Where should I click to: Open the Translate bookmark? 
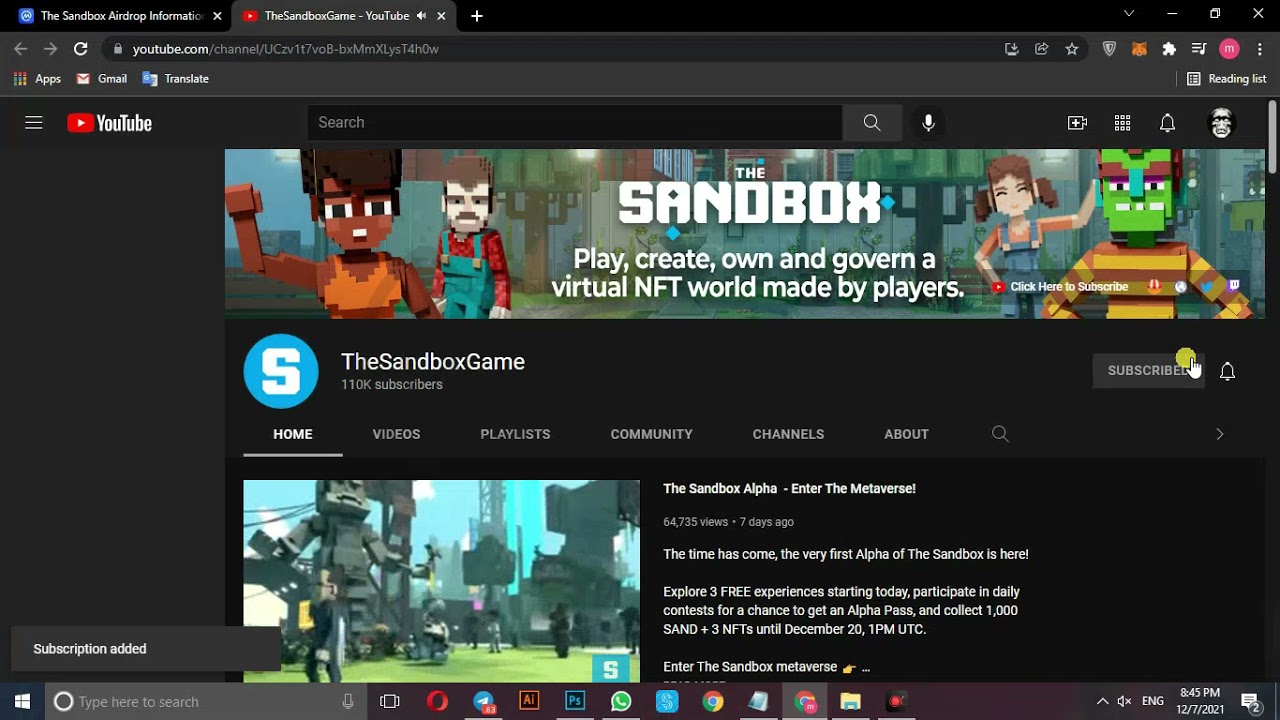176,79
